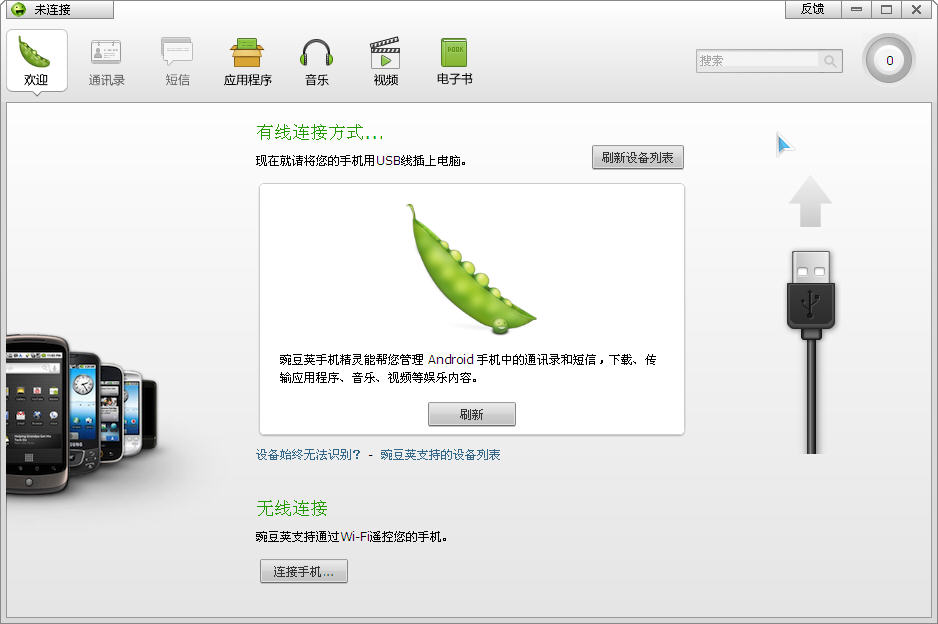Click the magnifier icon in search box
938x624 pixels.
[x=831, y=61]
